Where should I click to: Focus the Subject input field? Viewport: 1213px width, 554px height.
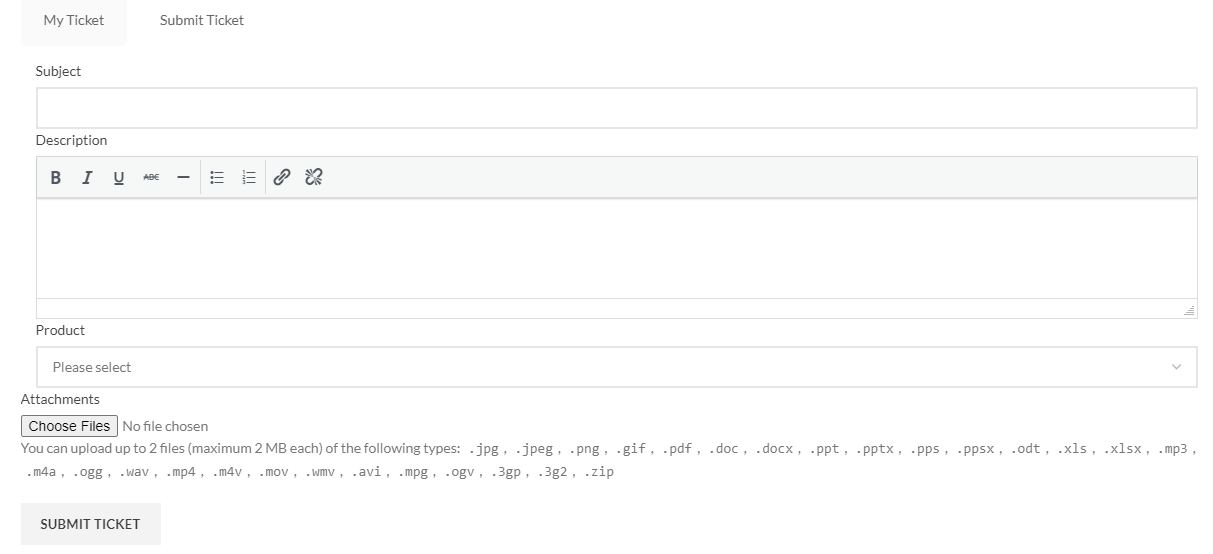pos(617,108)
